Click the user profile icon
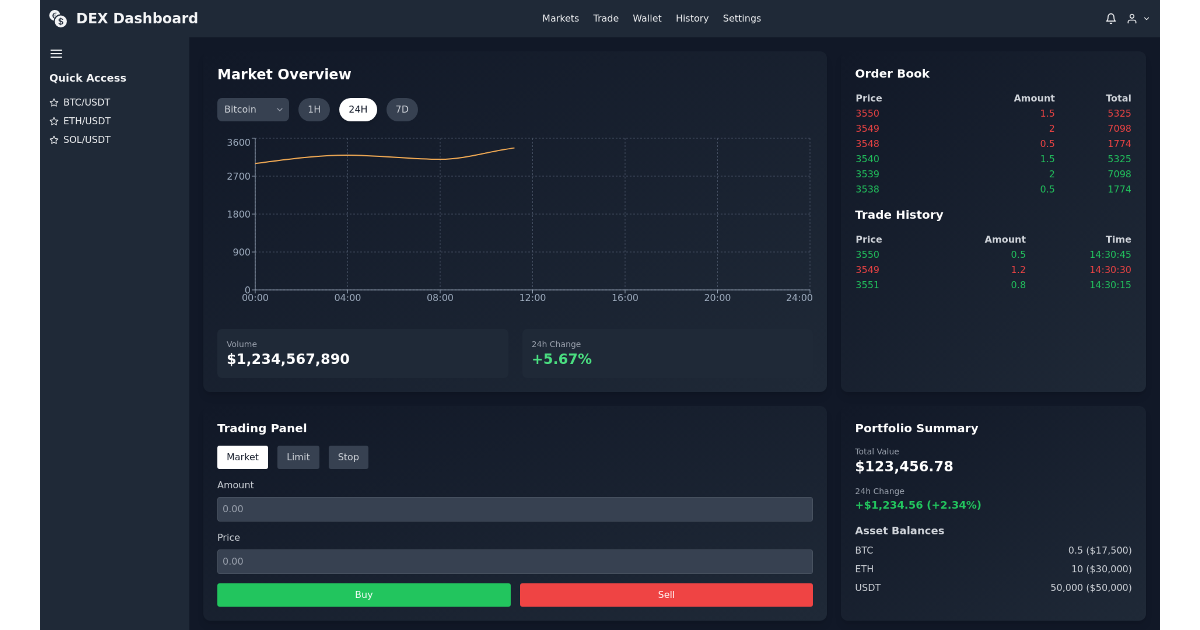The width and height of the screenshot is (1200, 630). [x=1129, y=18]
